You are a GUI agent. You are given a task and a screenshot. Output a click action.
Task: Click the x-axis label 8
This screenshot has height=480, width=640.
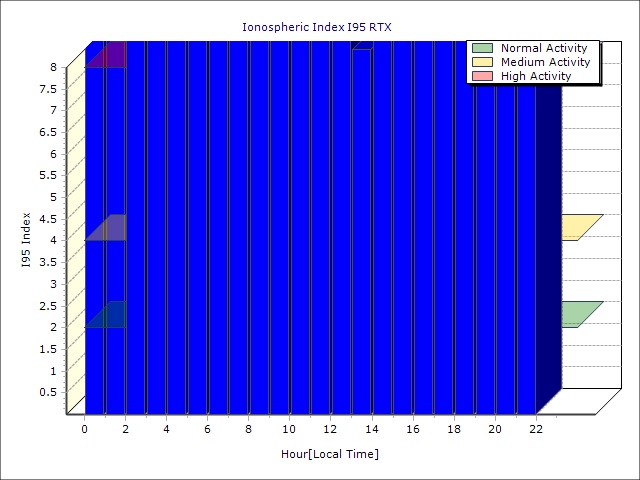click(x=249, y=429)
